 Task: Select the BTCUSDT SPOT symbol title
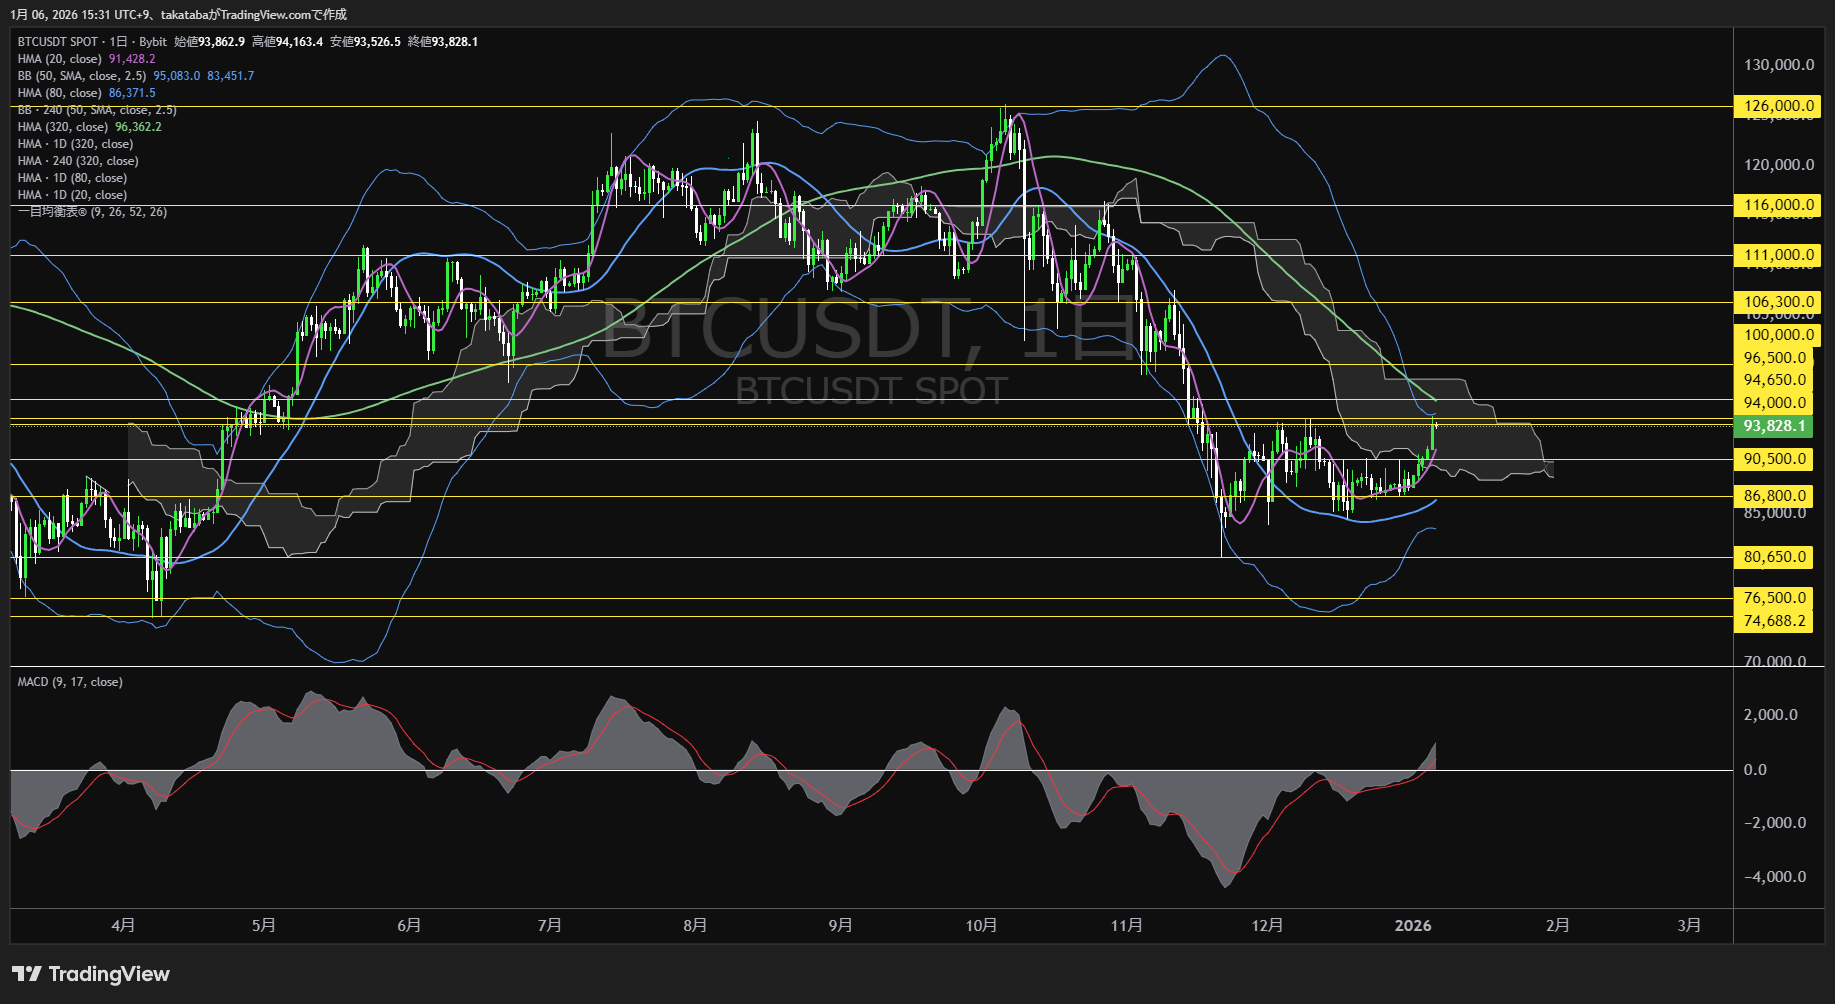[x=58, y=42]
